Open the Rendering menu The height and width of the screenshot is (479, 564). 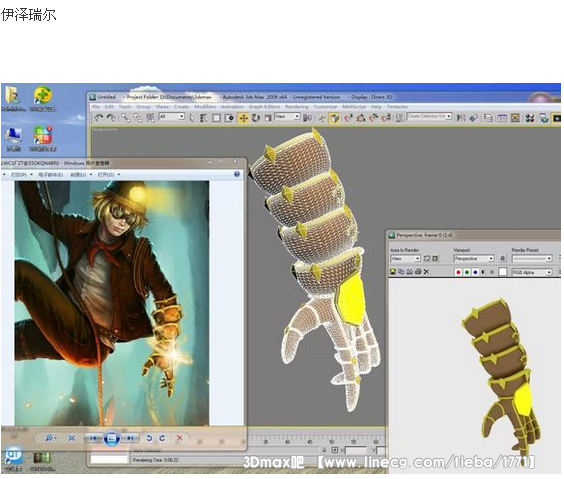click(297, 107)
